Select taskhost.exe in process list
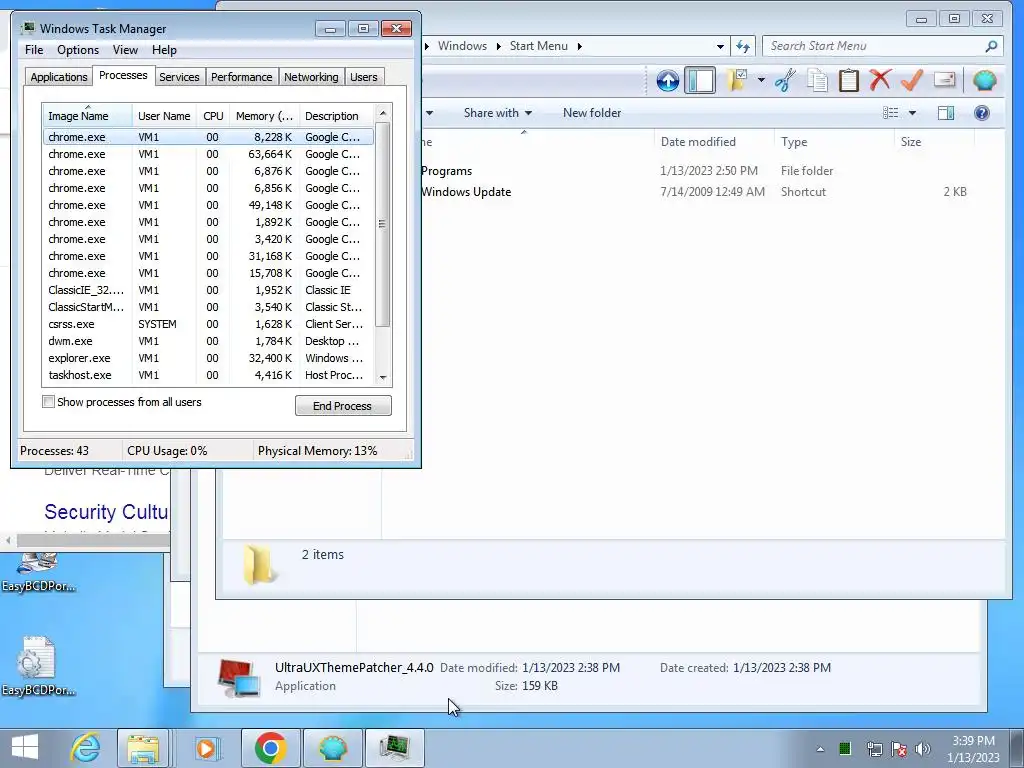The height and width of the screenshot is (768, 1024). coord(208,375)
